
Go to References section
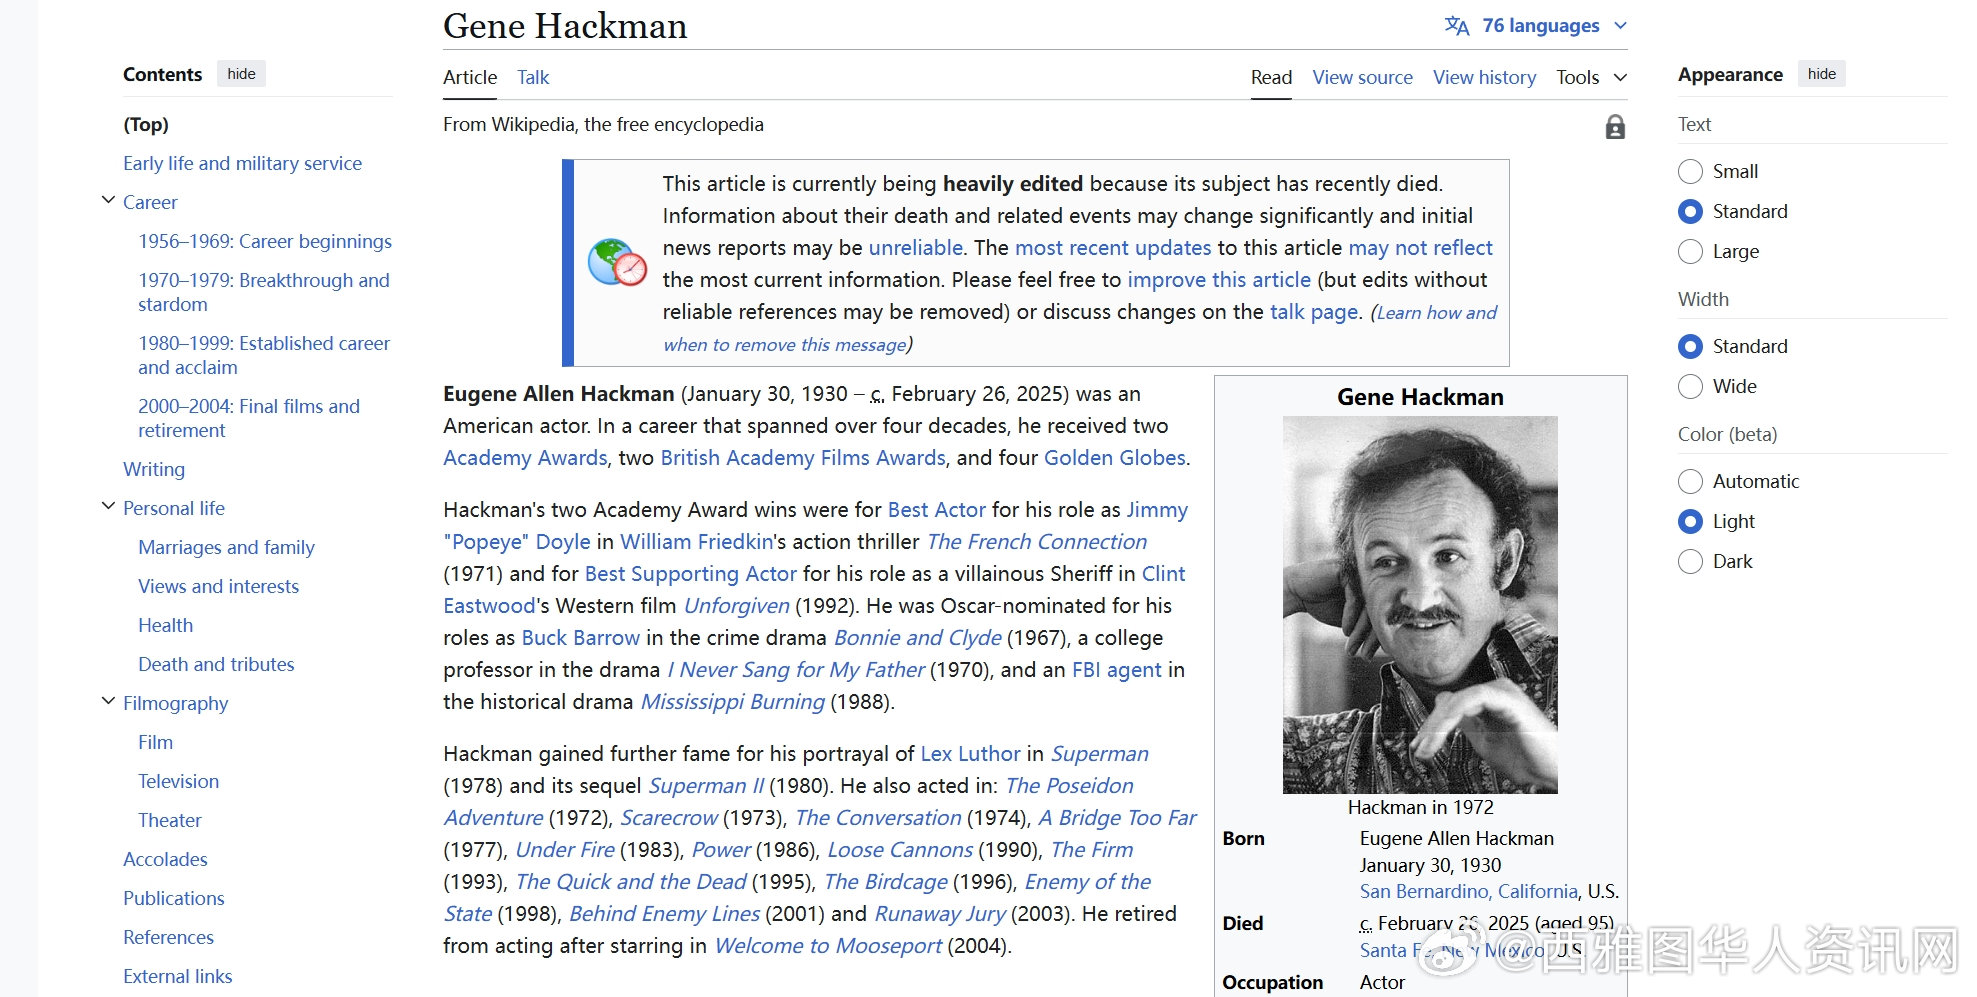[168, 937]
